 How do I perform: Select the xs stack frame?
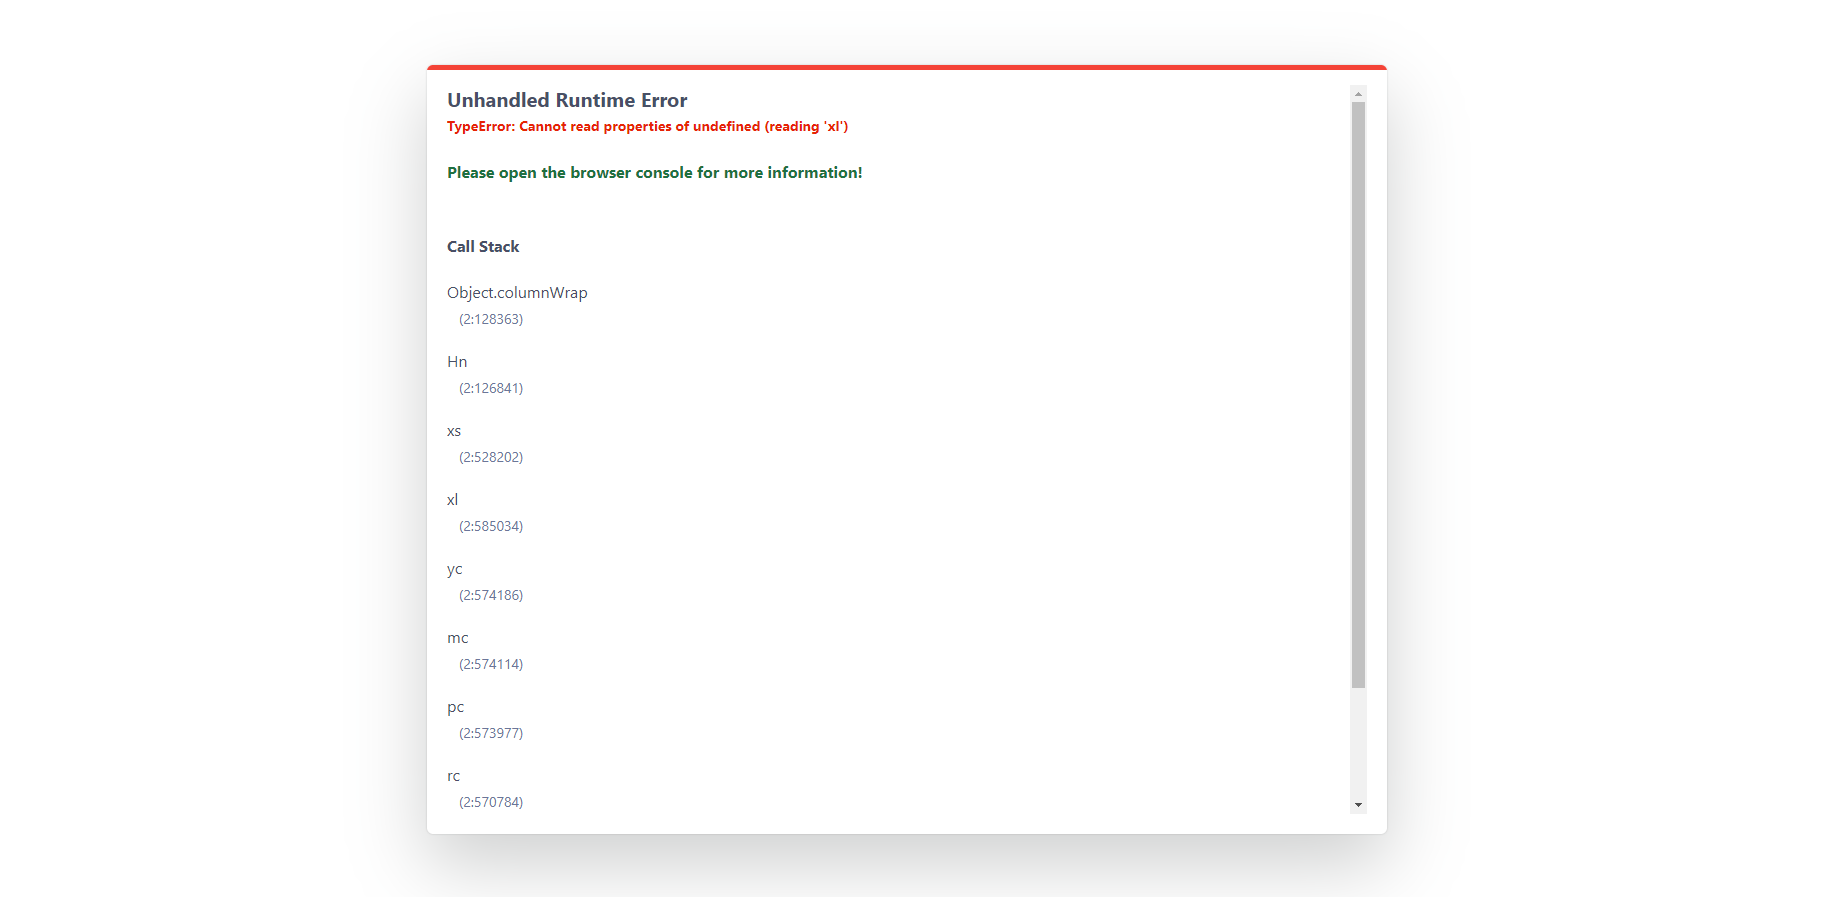454,431
